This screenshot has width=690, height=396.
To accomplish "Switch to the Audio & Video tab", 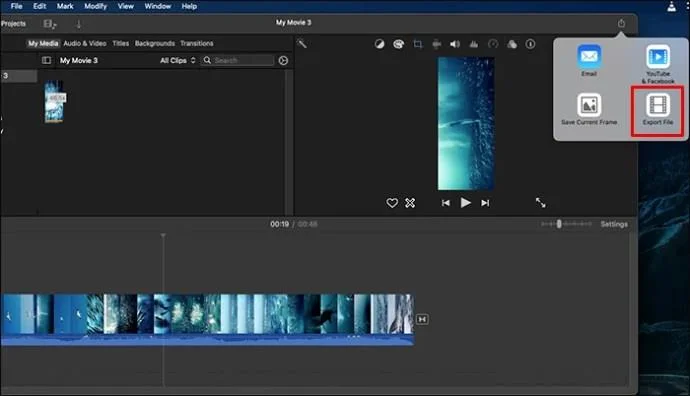I will (x=85, y=43).
